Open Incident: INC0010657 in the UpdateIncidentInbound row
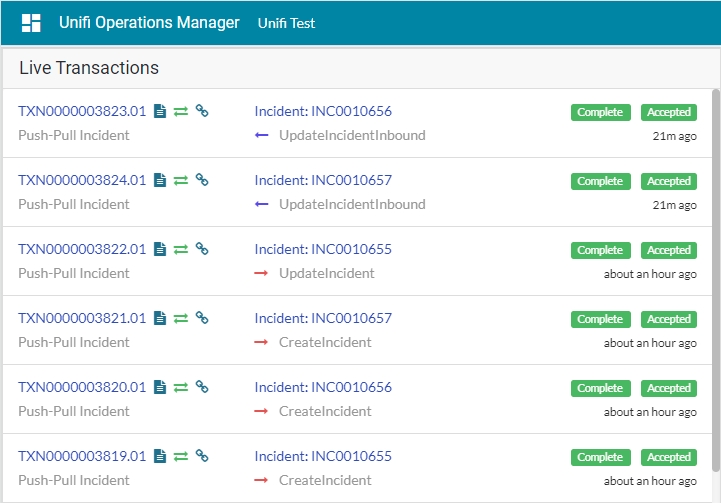Viewport: 721px width, 503px height. click(x=323, y=181)
